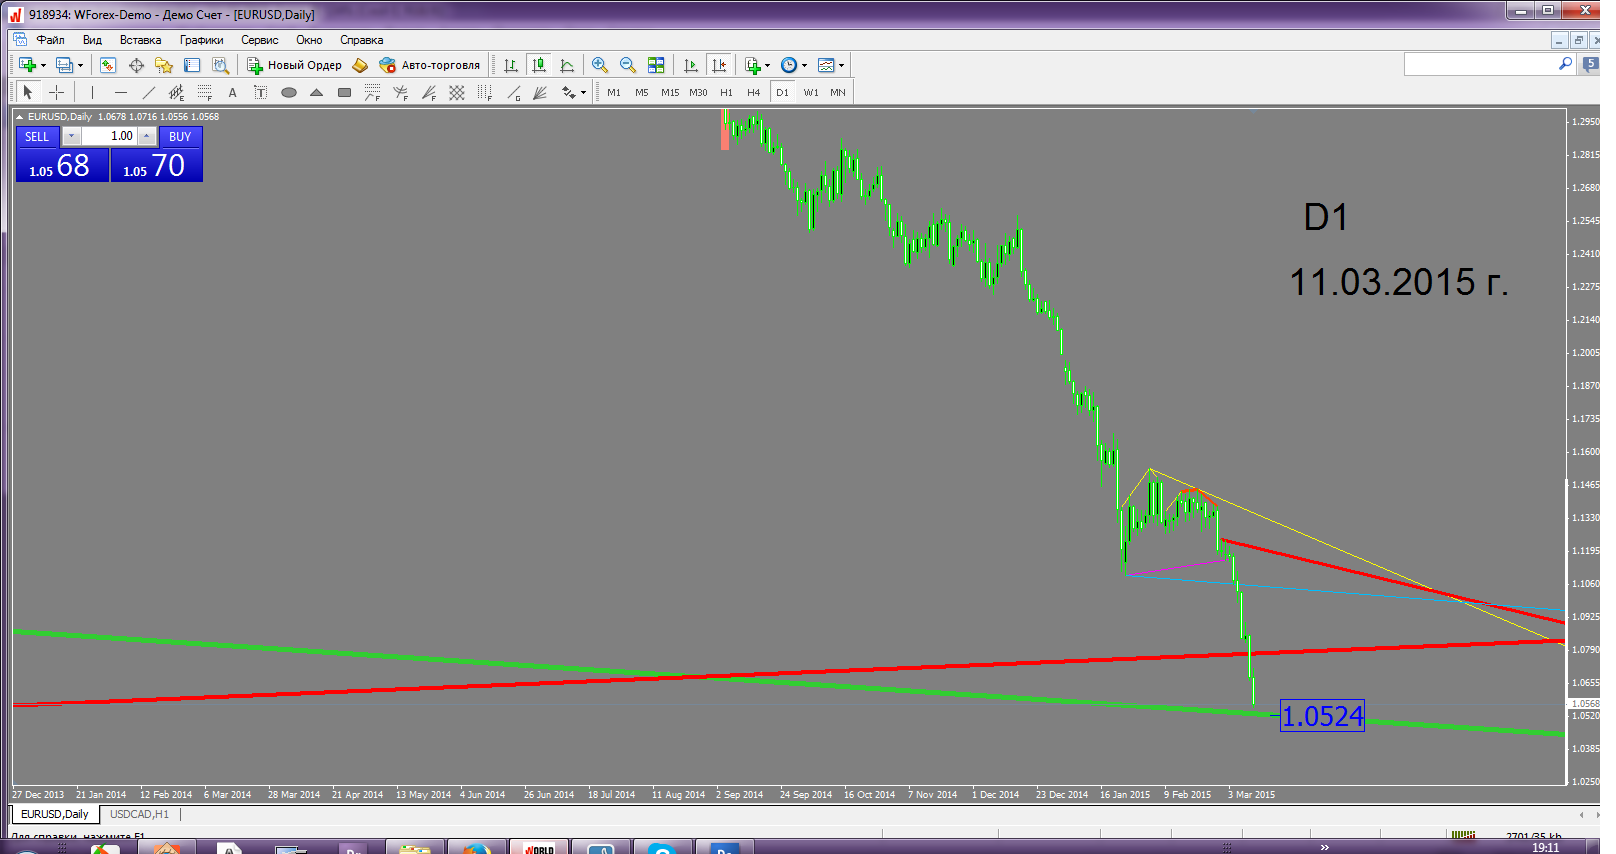Viewport: 1616px width, 854px height.
Task: Click the 1.0524 price label on chart
Action: (1322, 716)
